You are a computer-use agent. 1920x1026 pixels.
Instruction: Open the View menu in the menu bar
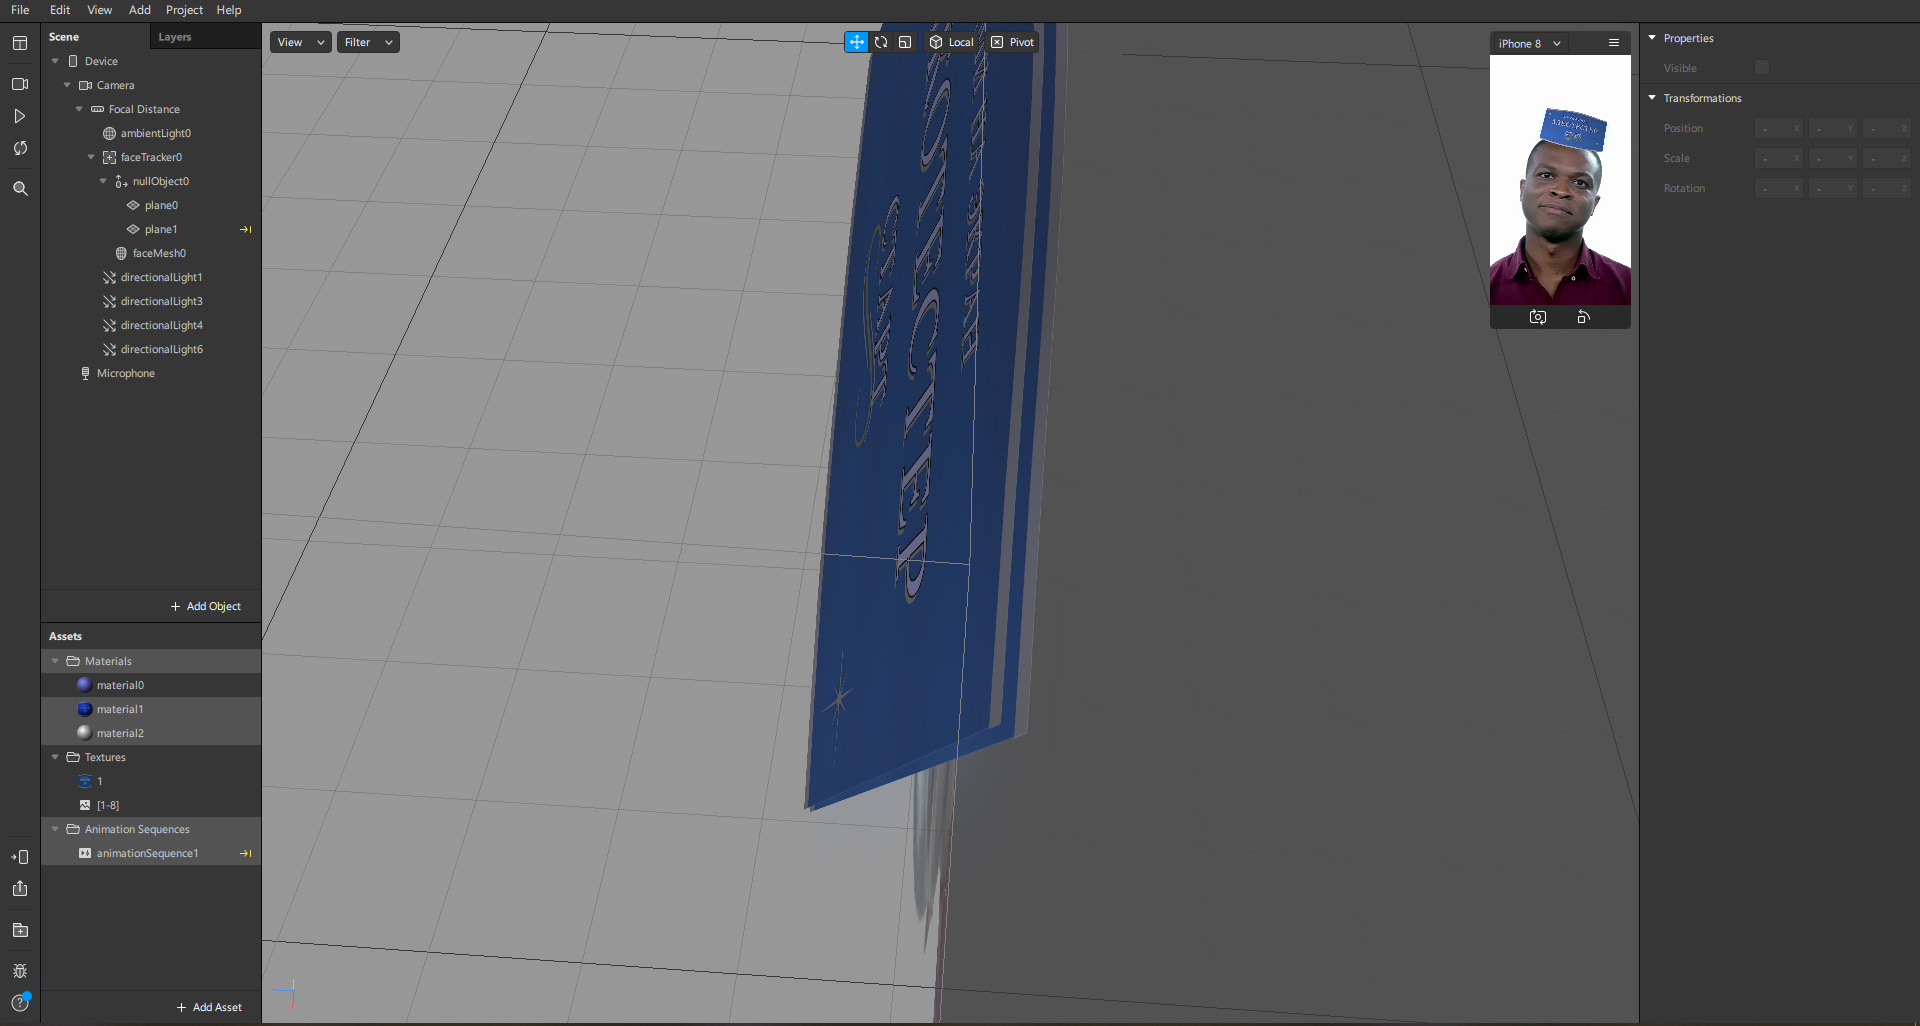tap(100, 10)
